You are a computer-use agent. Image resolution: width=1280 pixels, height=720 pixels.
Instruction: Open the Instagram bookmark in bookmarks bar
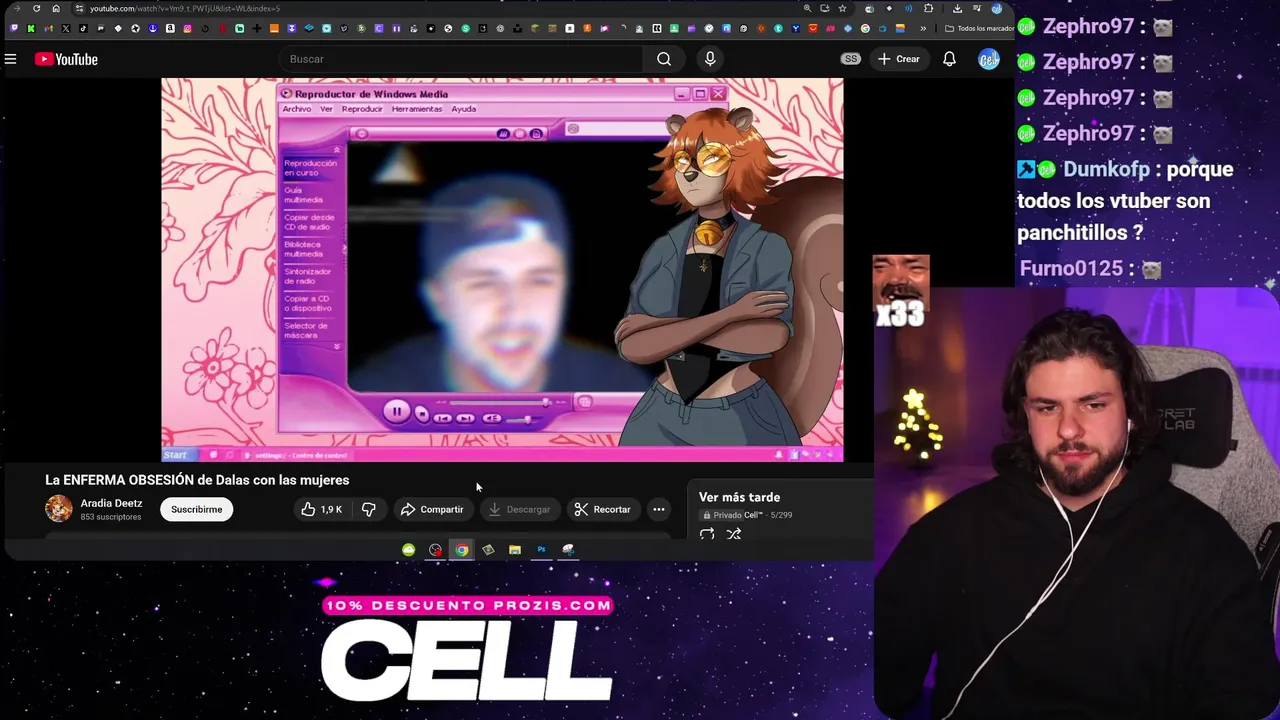click(188, 28)
